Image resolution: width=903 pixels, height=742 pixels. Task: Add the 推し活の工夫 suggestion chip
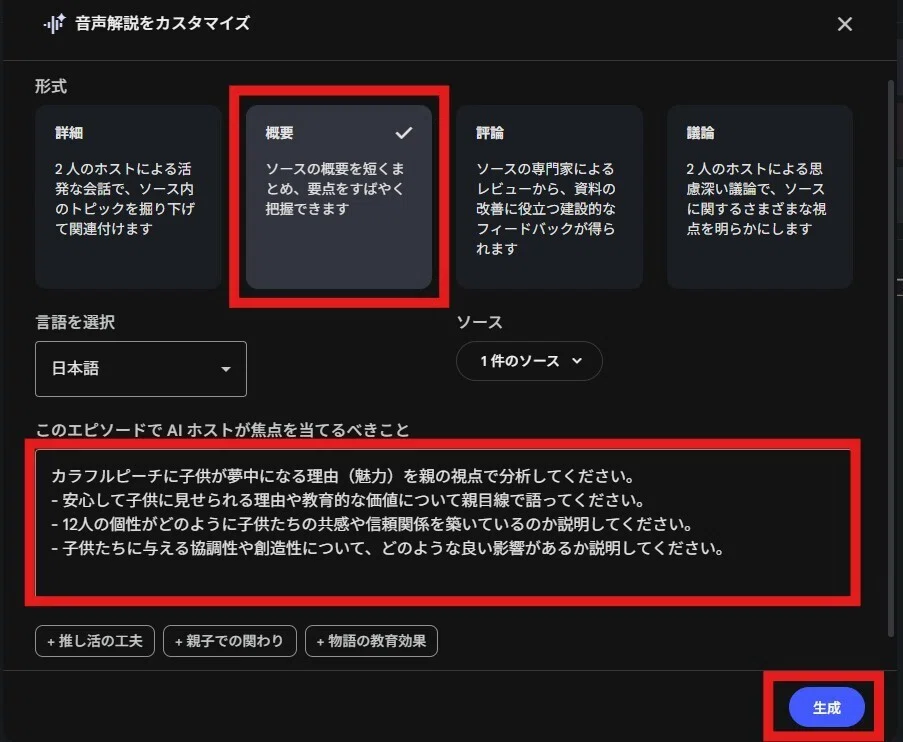pos(95,641)
